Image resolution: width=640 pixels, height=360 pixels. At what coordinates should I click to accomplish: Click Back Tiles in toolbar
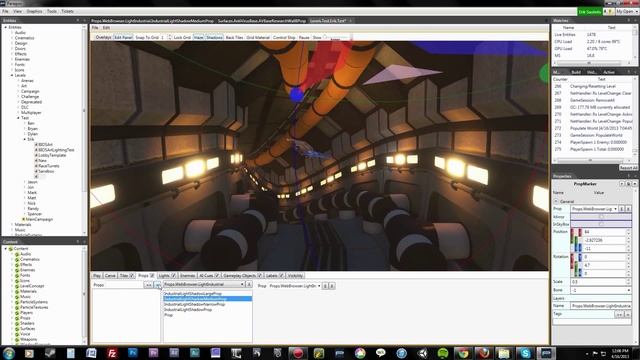pos(234,37)
